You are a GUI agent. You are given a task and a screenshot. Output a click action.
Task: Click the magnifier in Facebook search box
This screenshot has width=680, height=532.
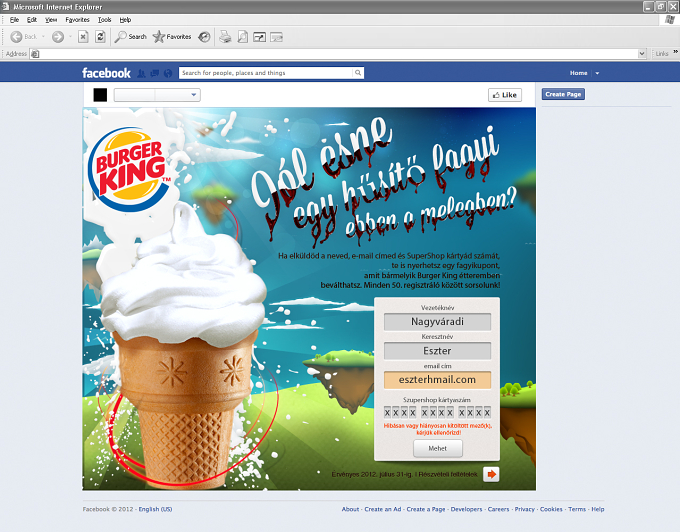pos(358,73)
